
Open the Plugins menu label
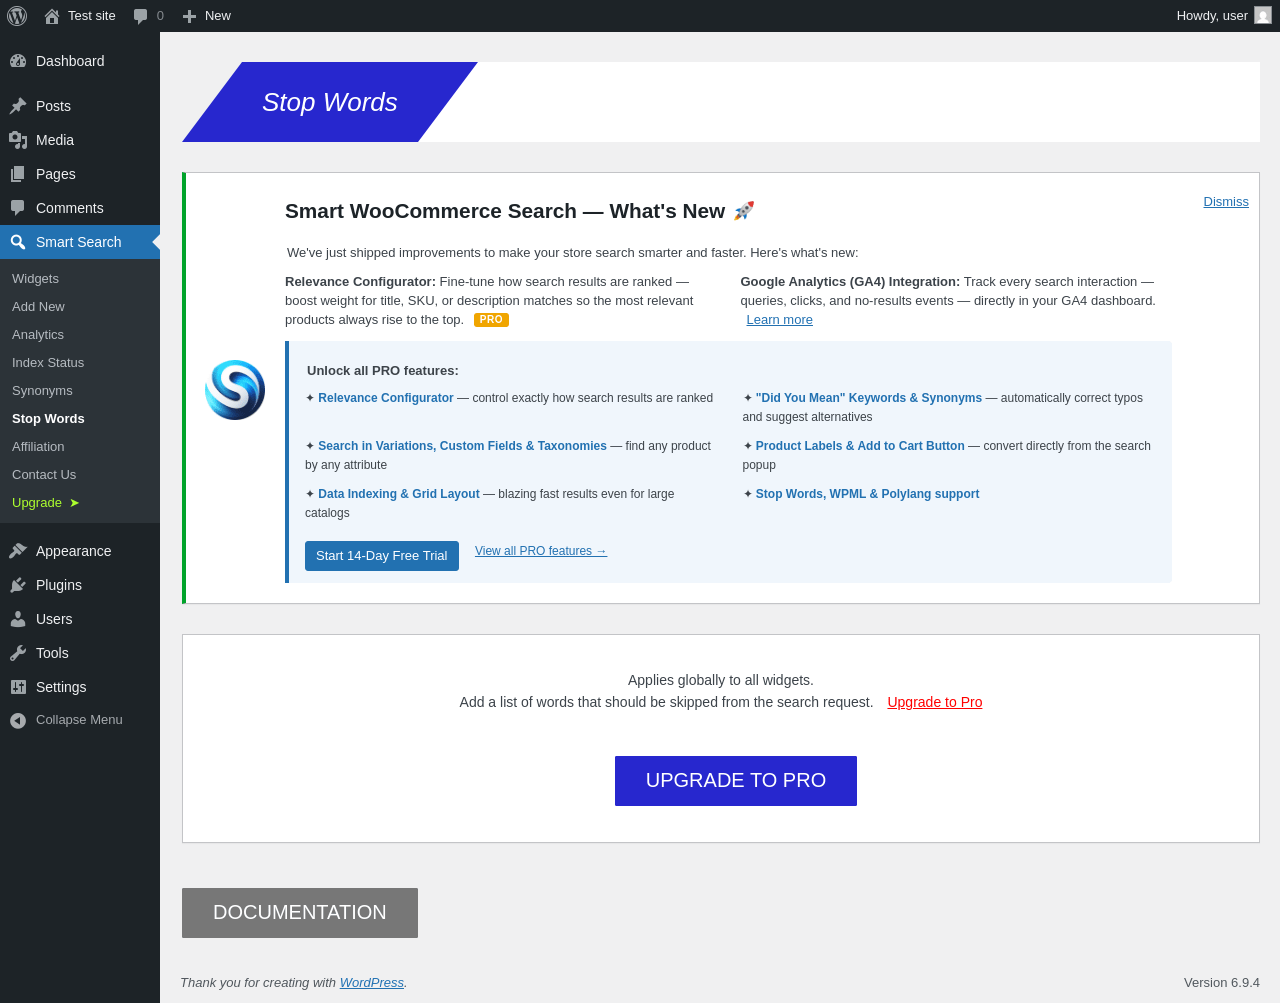click(x=59, y=585)
